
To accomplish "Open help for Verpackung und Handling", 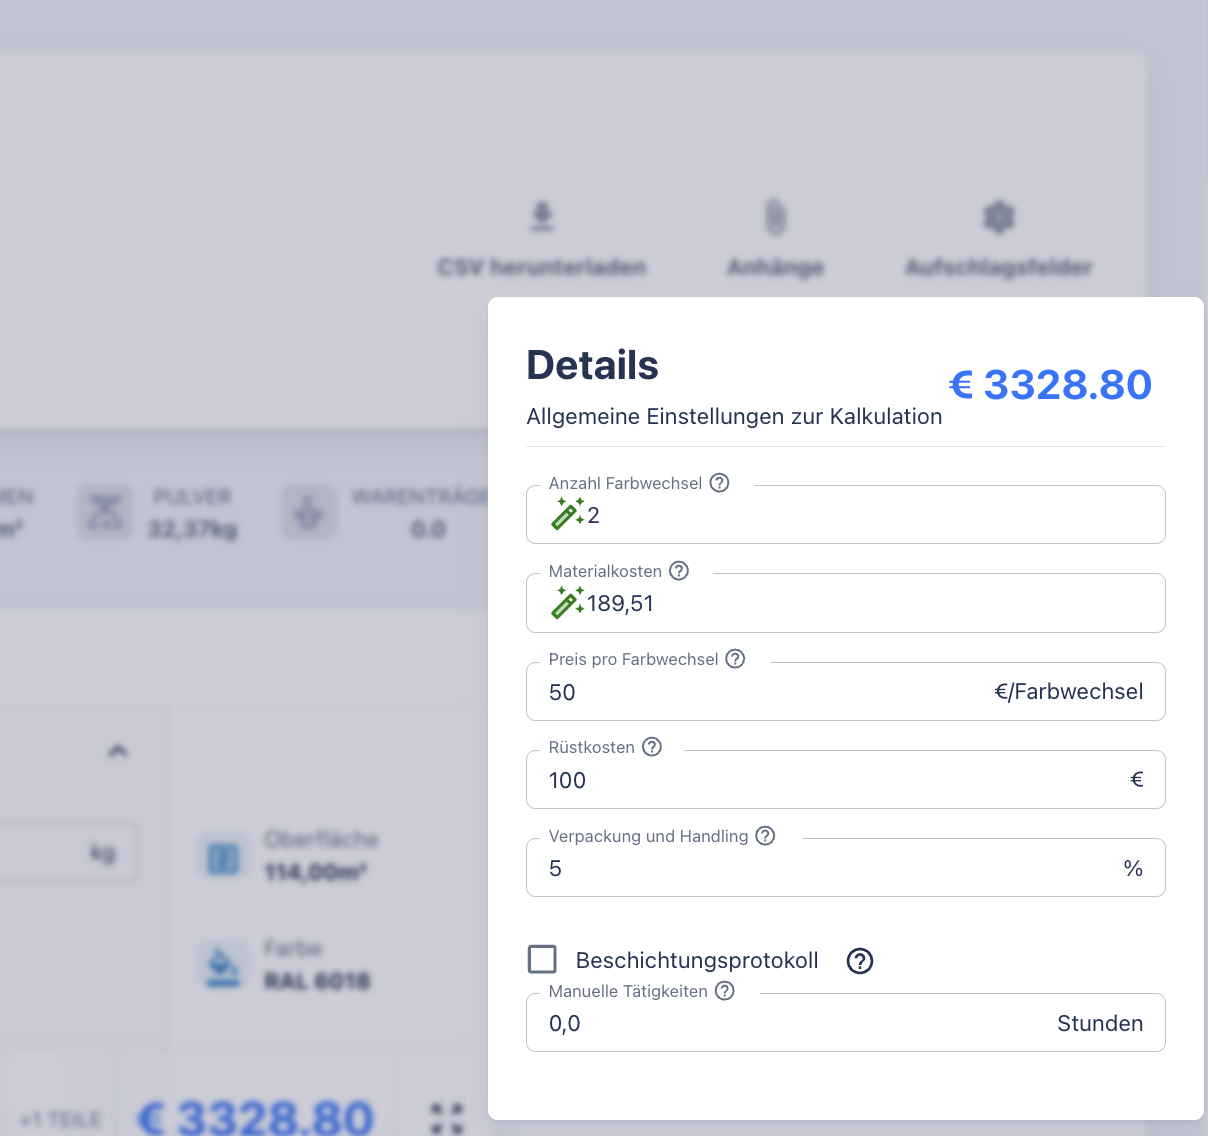I will (765, 836).
